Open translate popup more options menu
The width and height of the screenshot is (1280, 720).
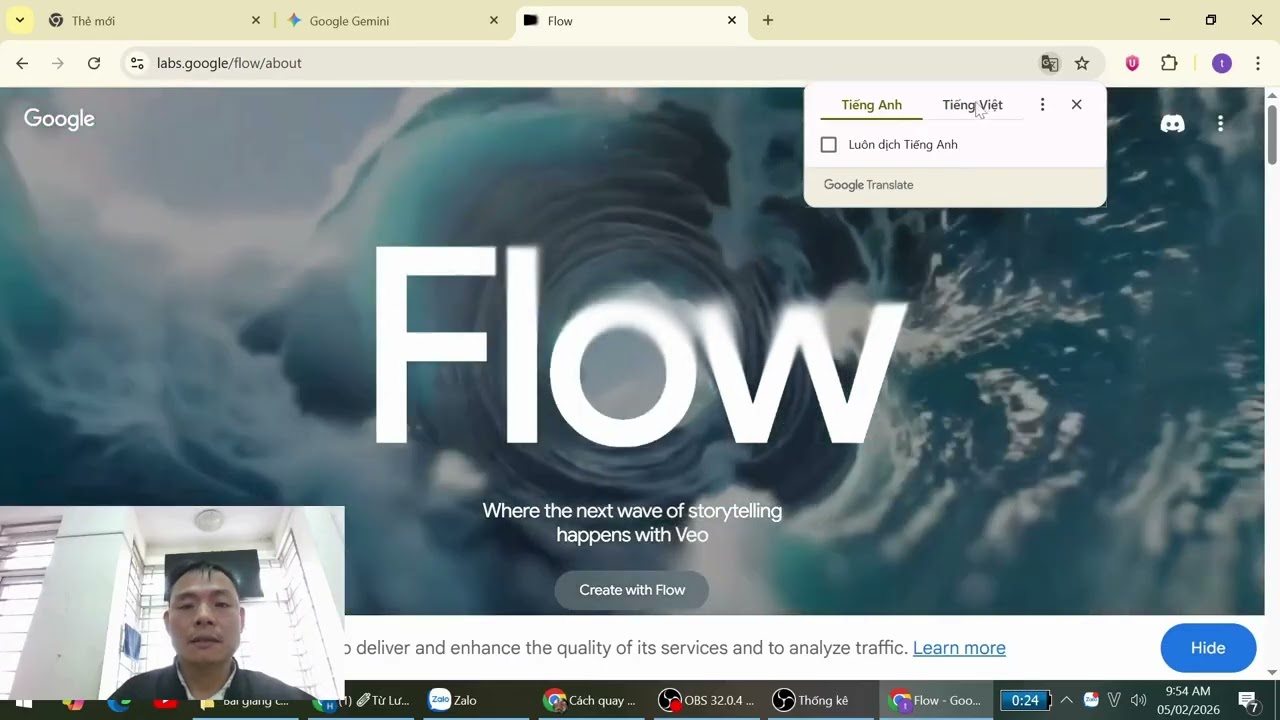(1042, 104)
